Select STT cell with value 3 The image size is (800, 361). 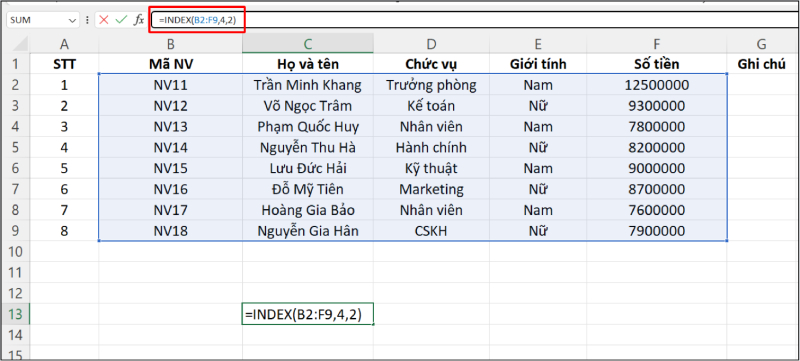point(64,126)
